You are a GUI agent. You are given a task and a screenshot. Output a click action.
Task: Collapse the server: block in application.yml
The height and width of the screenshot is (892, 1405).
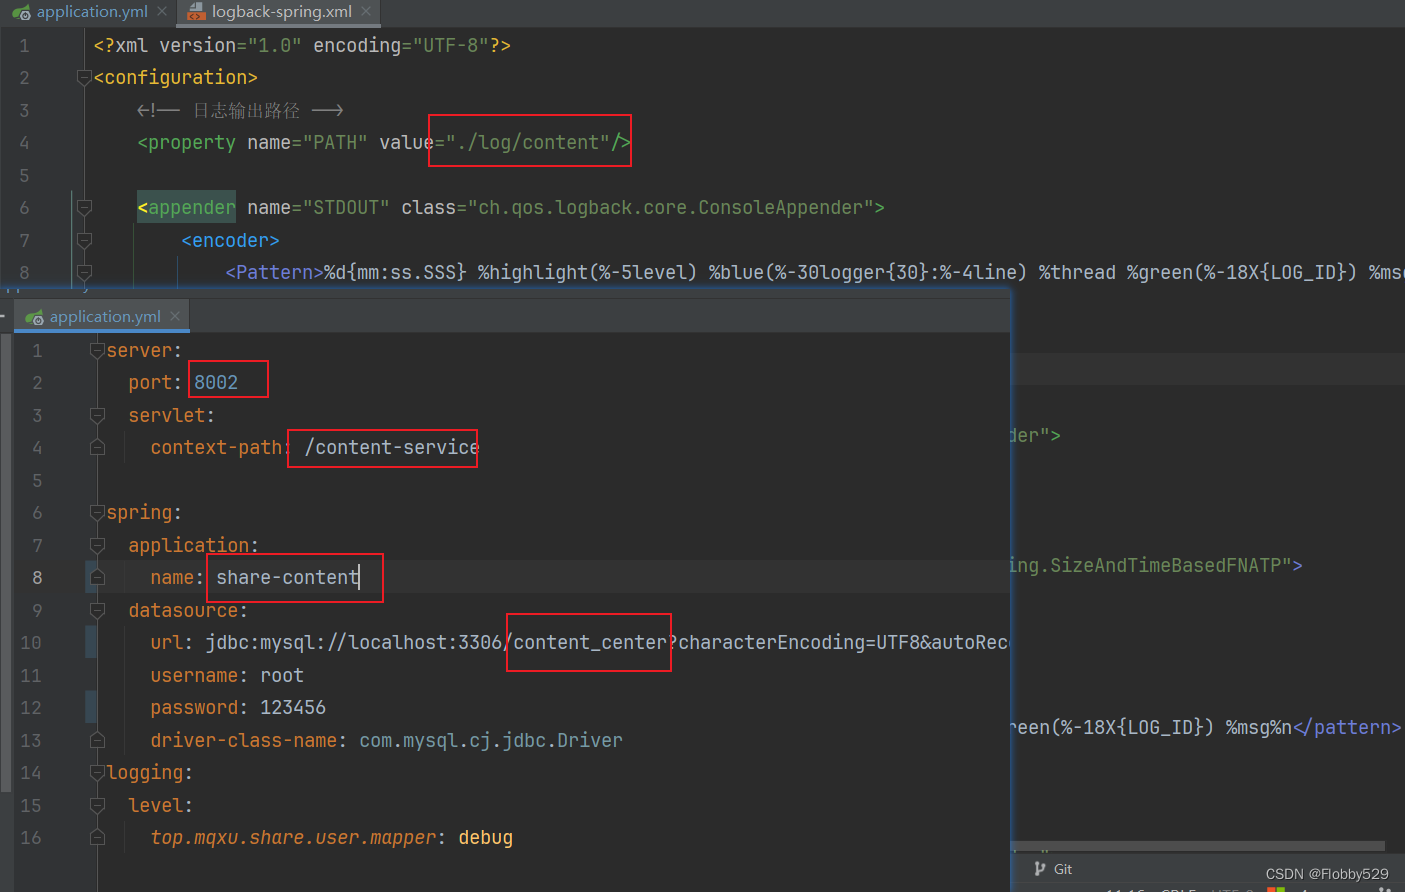pyautogui.click(x=97, y=350)
